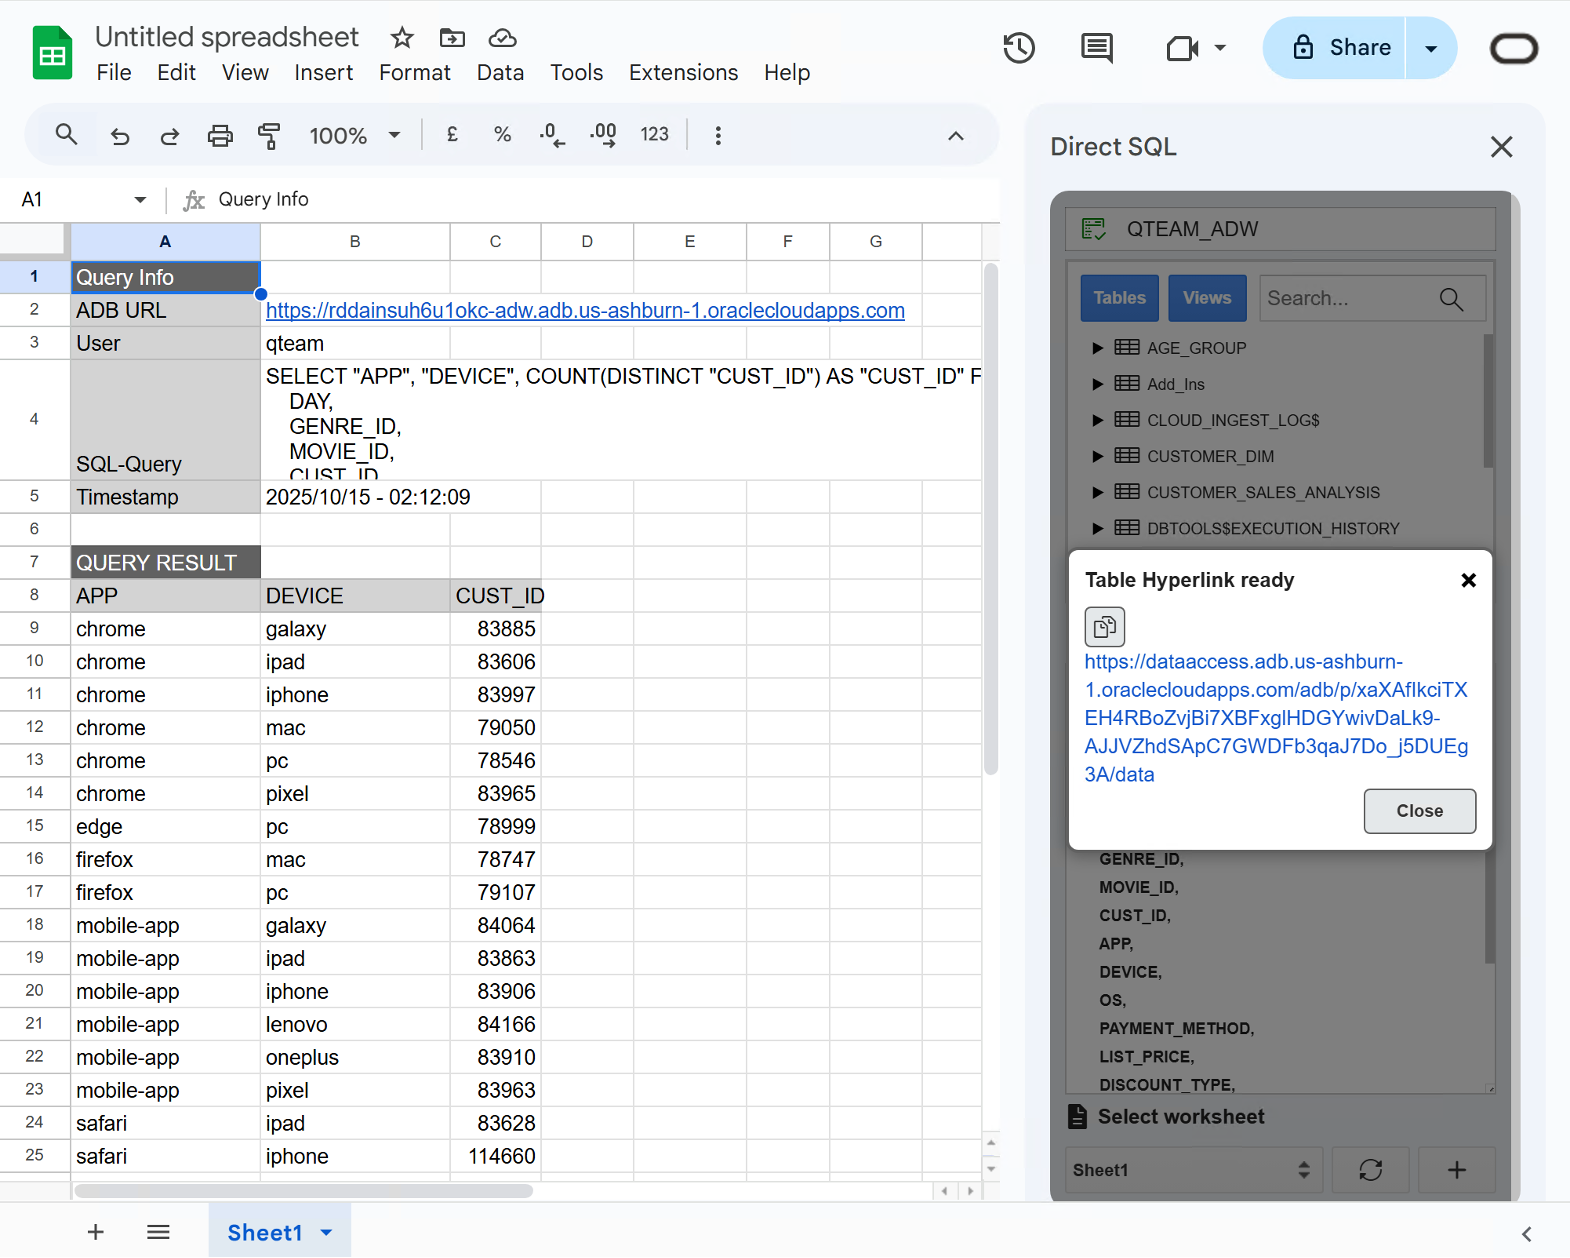This screenshot has width=1570, height=1258.
Task: Open the Share options dropdown arrow
Action: (x=1431, y=48)
